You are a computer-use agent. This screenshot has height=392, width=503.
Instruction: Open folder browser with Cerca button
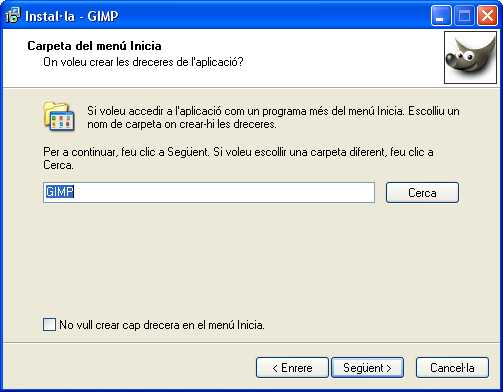[x=422, y=192]
